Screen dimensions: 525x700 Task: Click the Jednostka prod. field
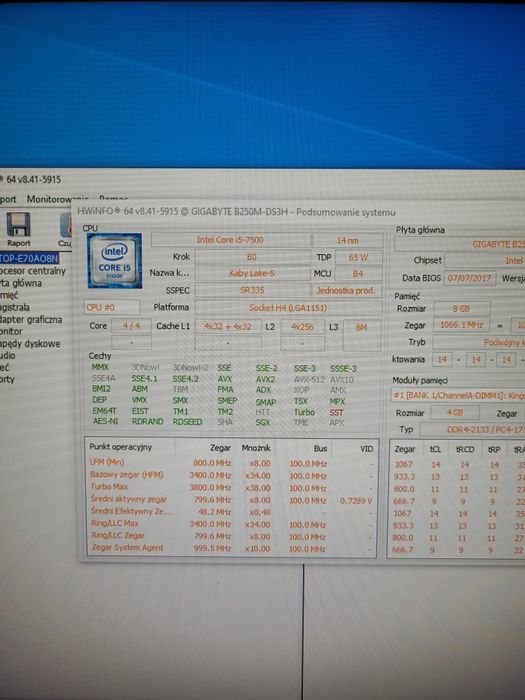click(346, 291)
